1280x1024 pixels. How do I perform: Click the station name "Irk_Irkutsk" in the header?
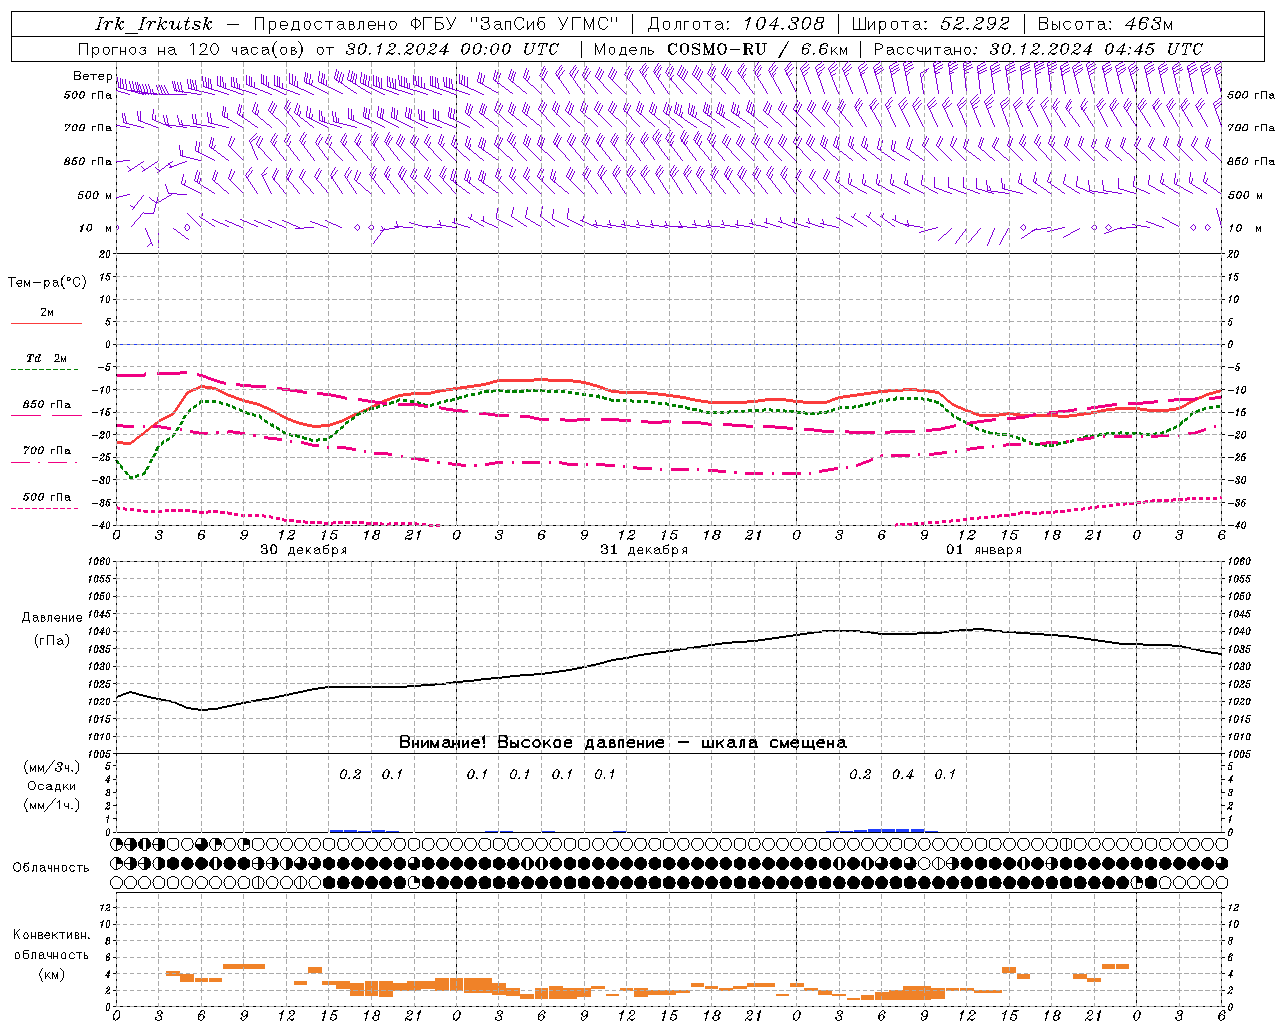[x=154, y=24]
